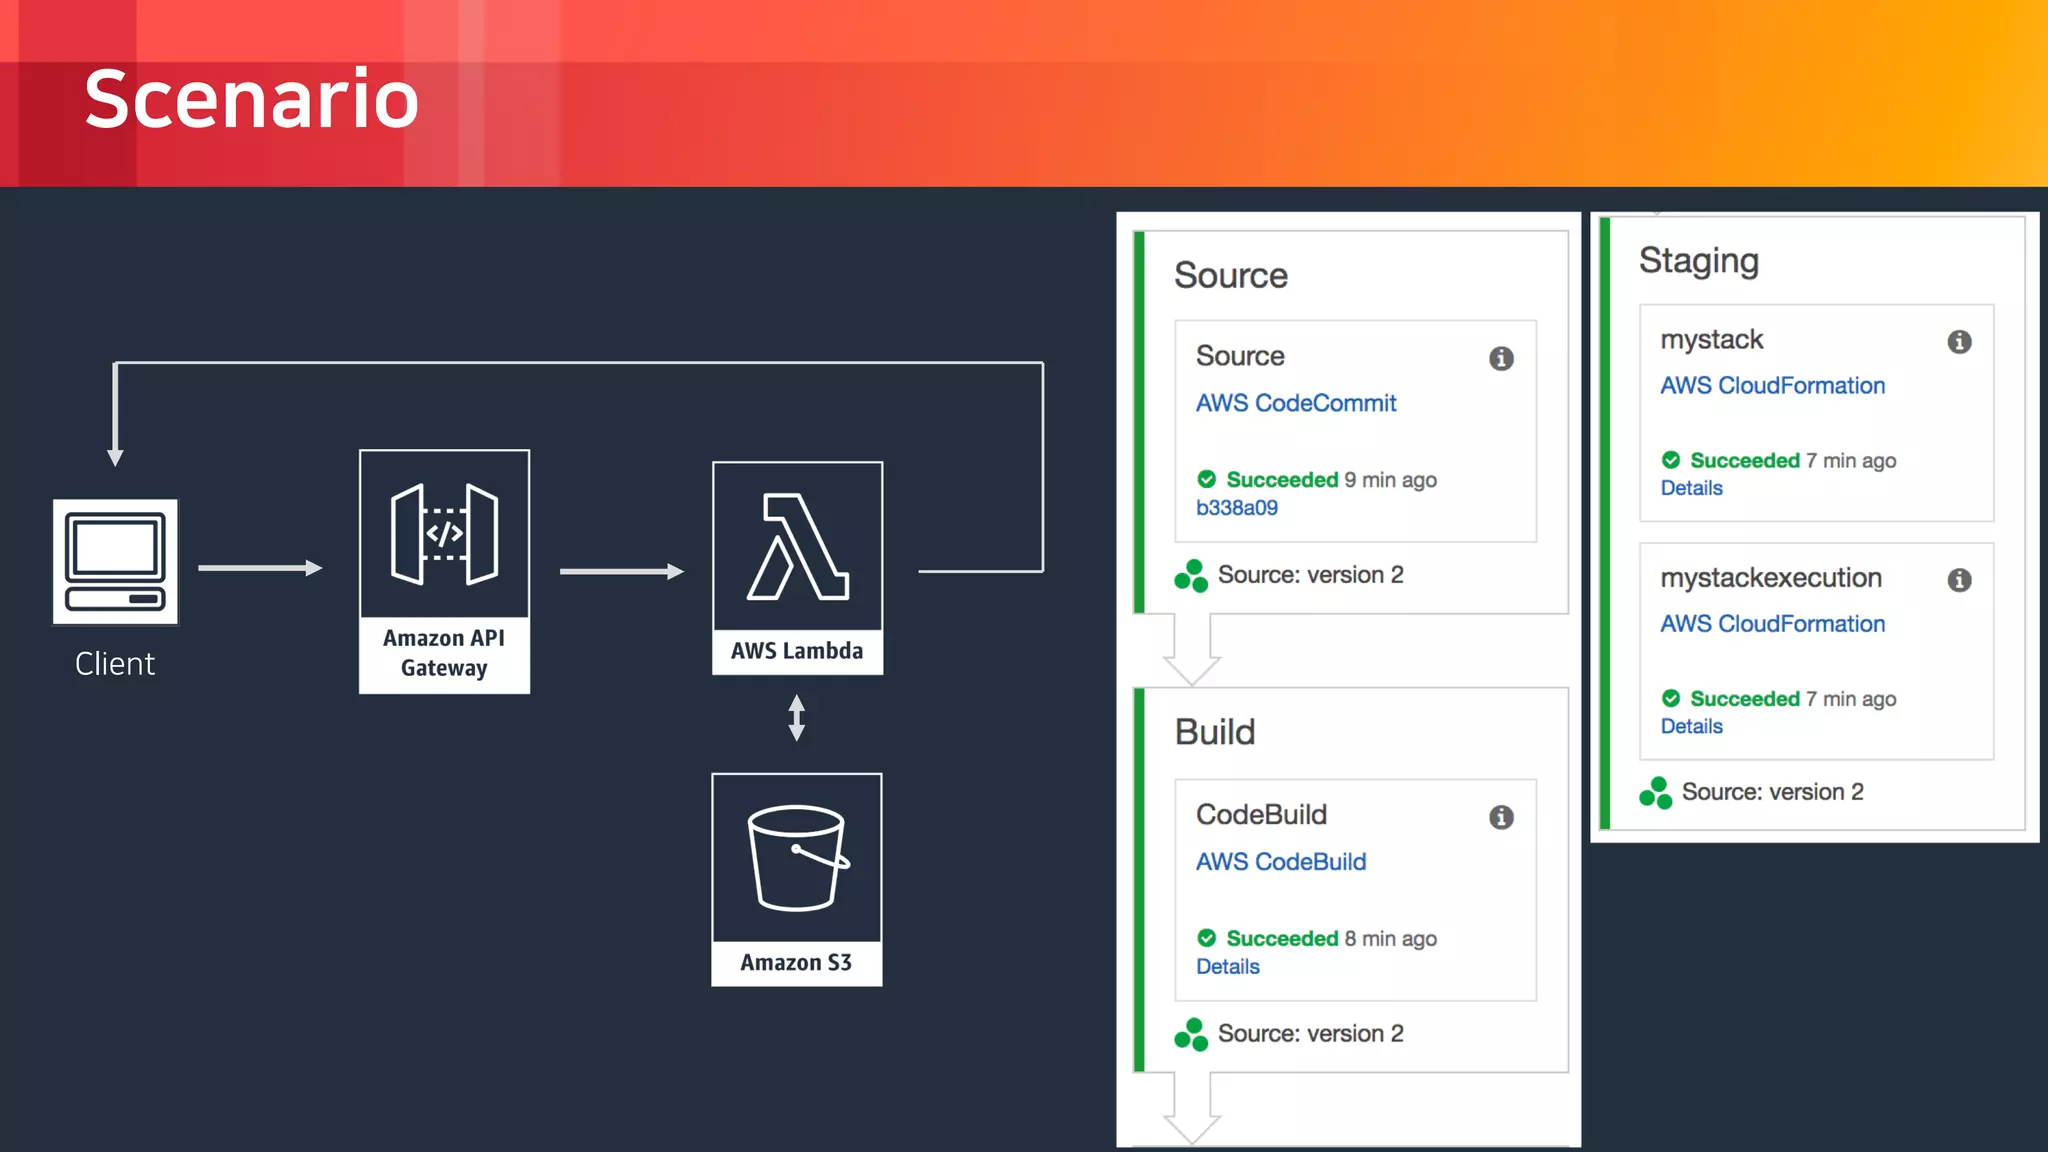Click the Client computer icon
The height and width of the screenshot is (1152, 2048).
coord(115,561)
